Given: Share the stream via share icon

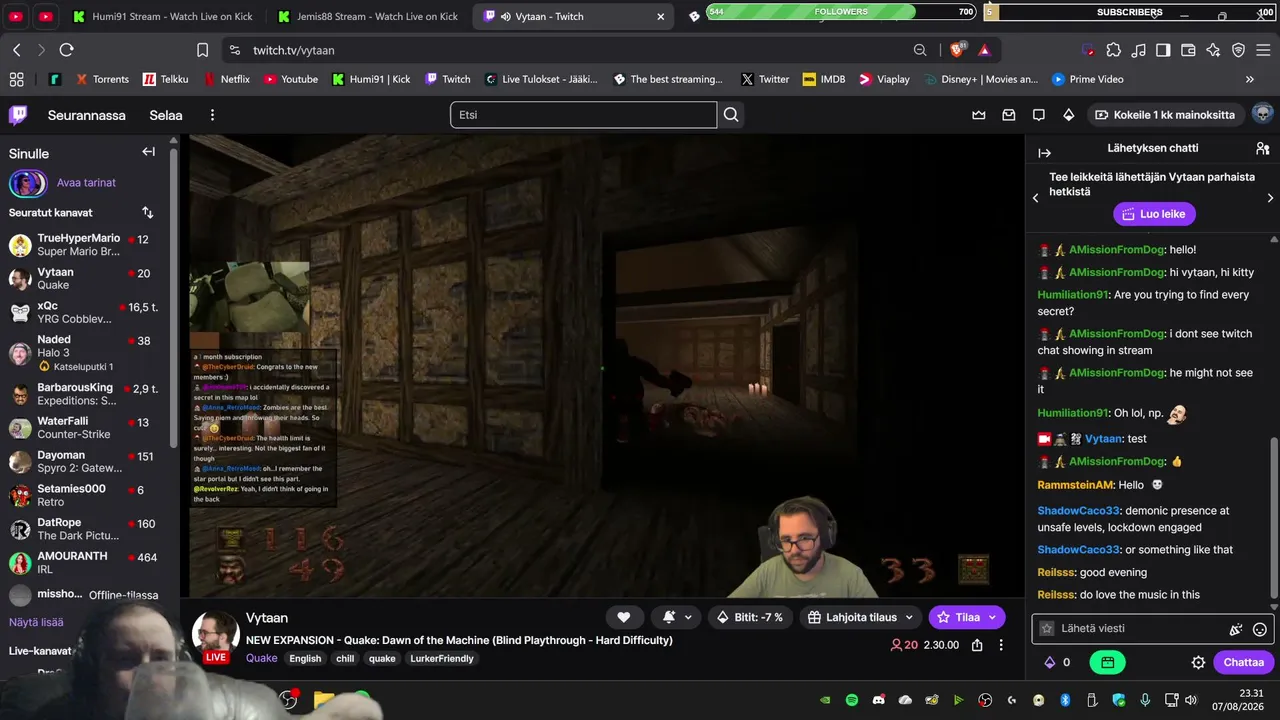Looking at the screenshot, I should 977,645.
